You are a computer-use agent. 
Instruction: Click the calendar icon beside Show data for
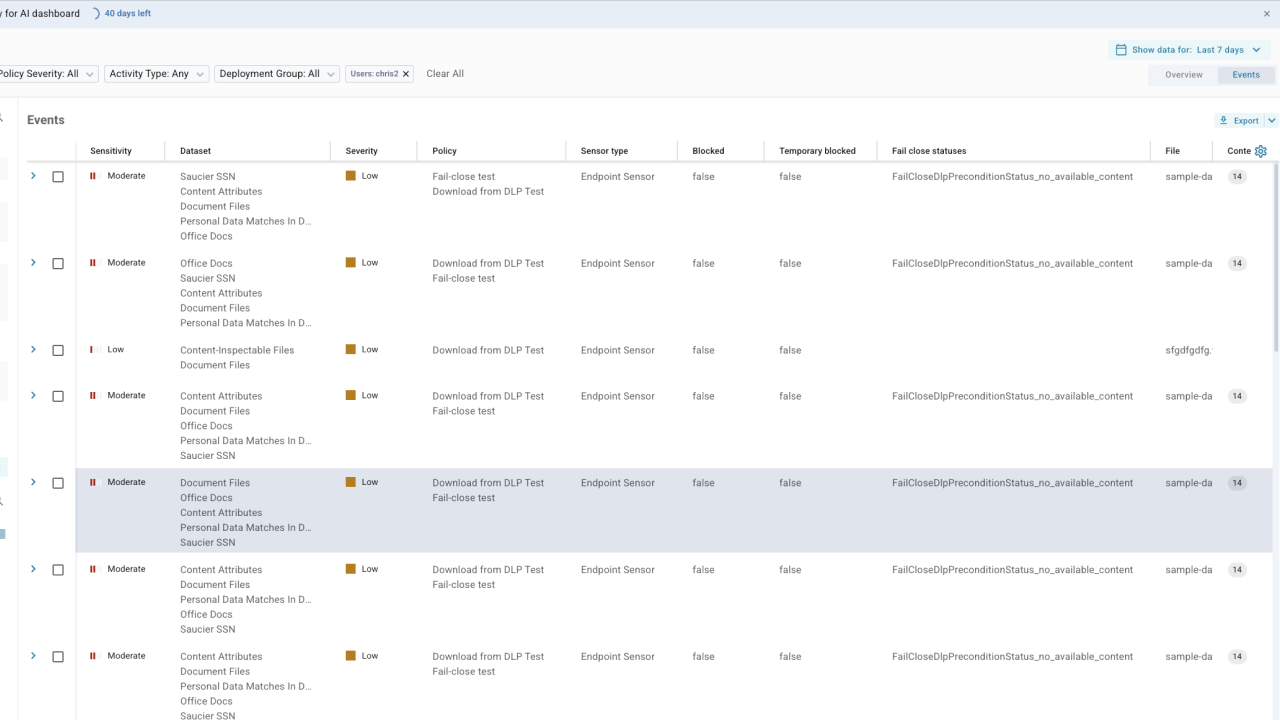coord(1121,50)
